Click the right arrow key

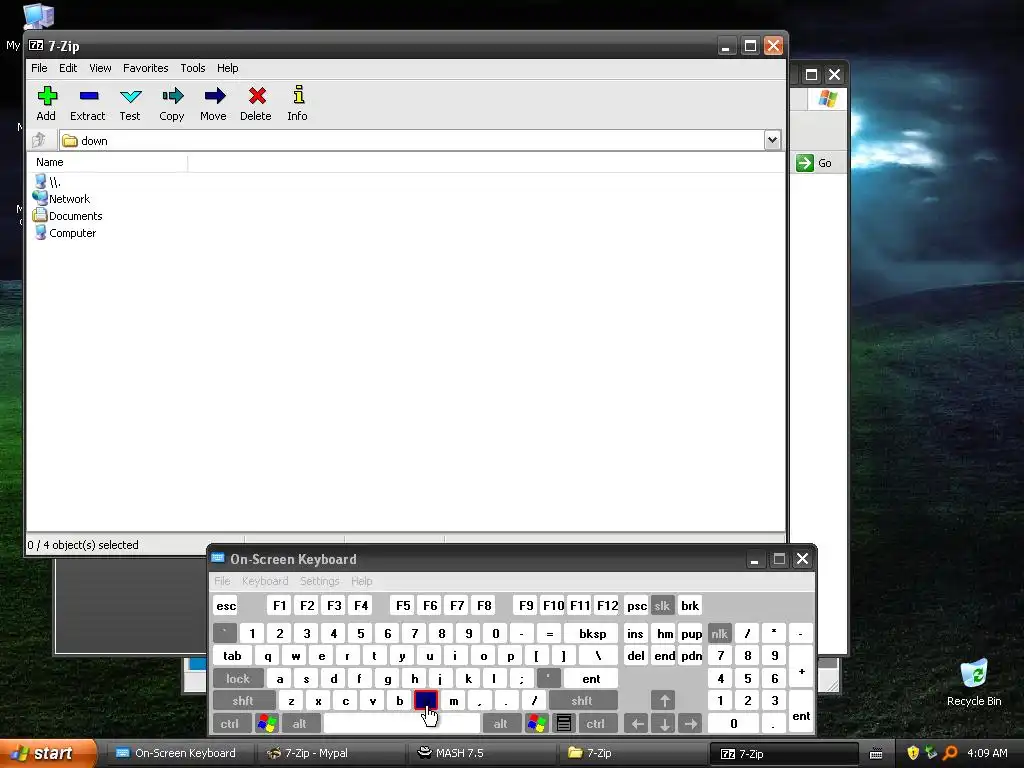click(691, 724)
